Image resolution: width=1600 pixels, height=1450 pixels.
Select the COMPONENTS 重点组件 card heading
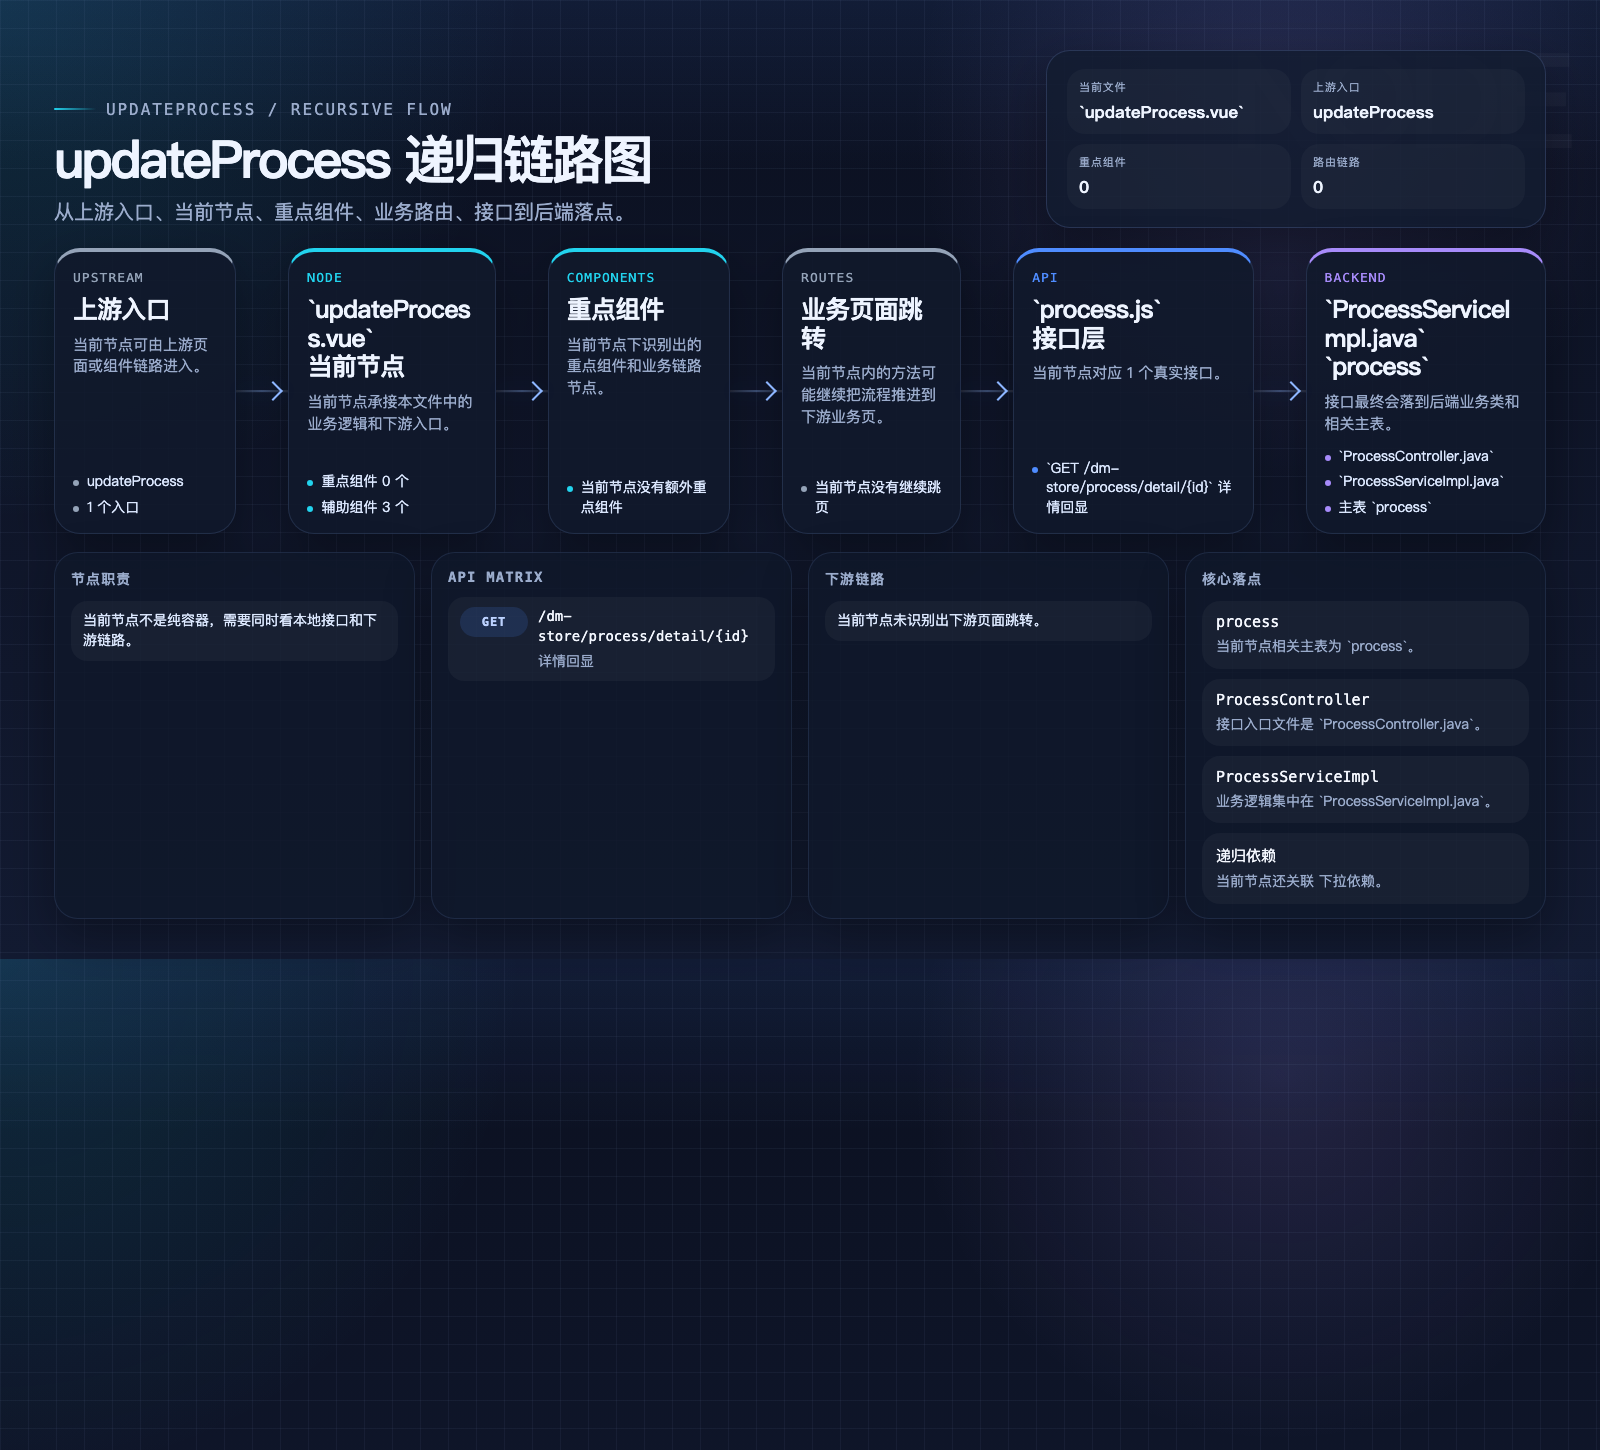click(615, 309)
